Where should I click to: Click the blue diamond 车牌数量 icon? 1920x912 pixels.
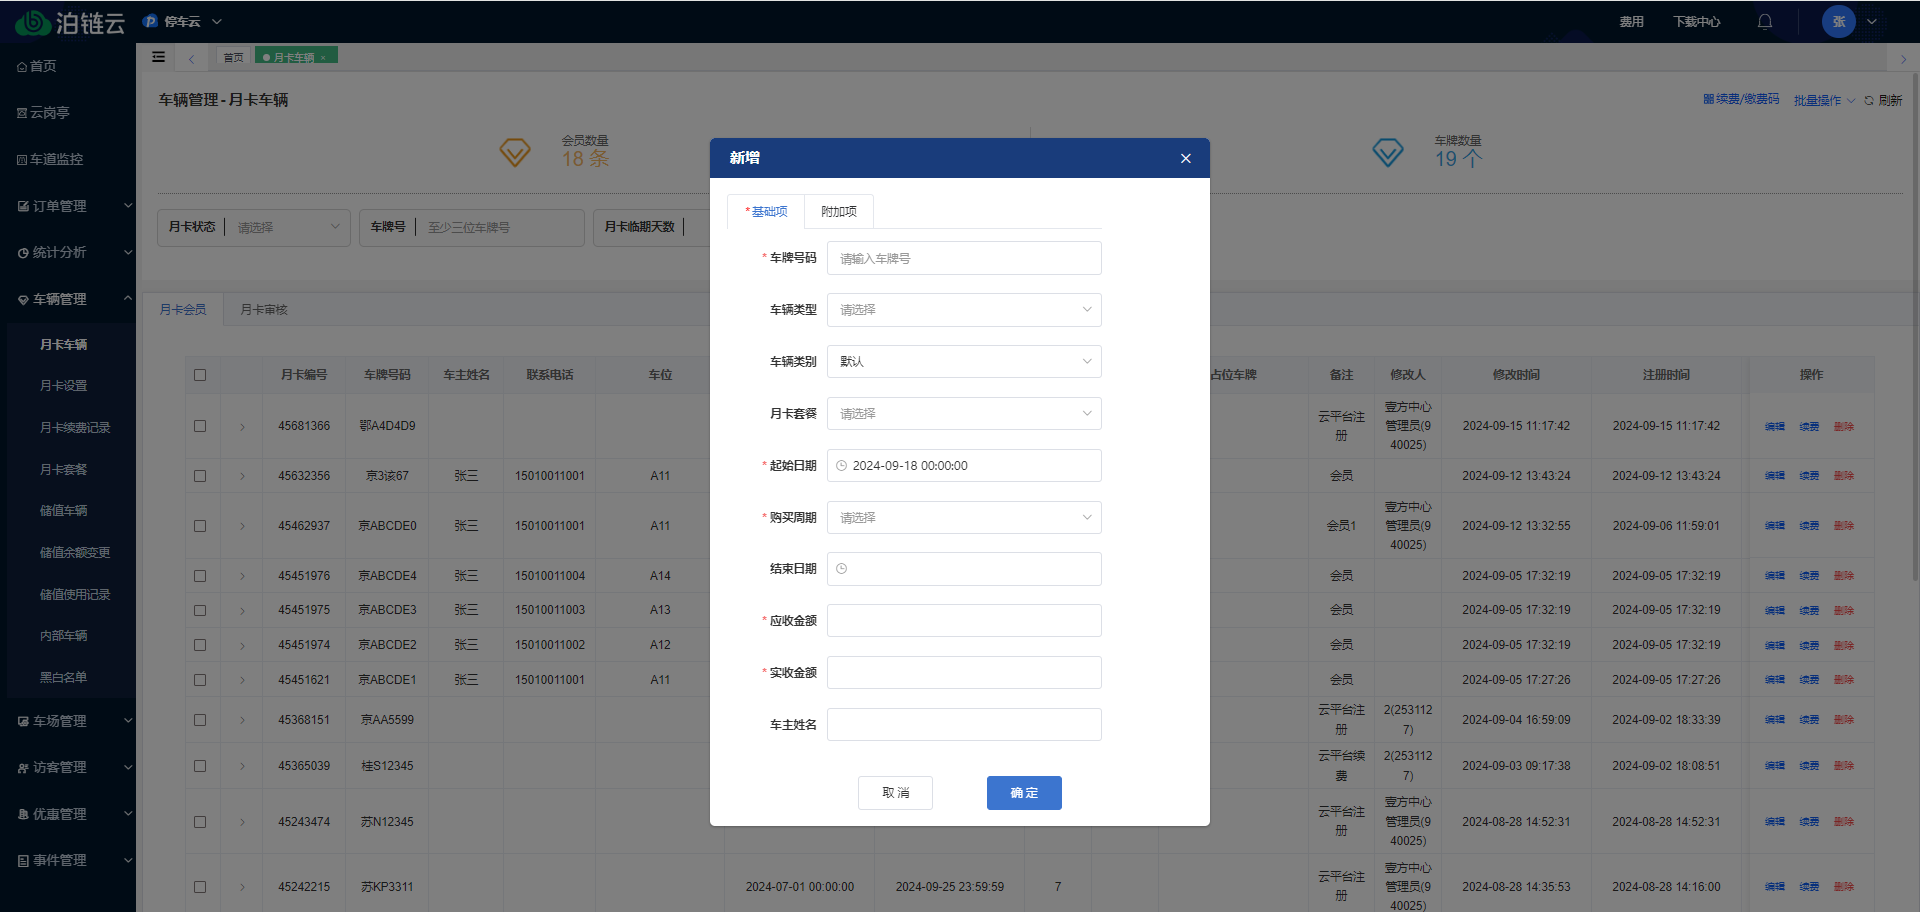pyautogui.click(x=1387, y=153)
